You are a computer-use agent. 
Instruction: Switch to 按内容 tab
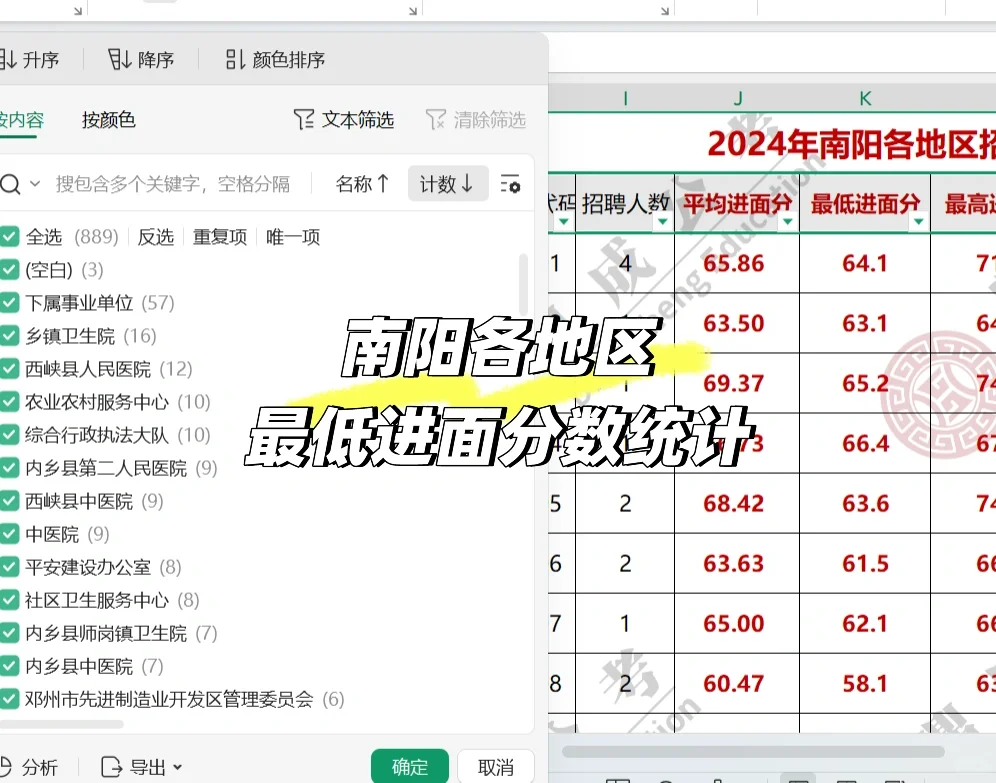(22, 119)
